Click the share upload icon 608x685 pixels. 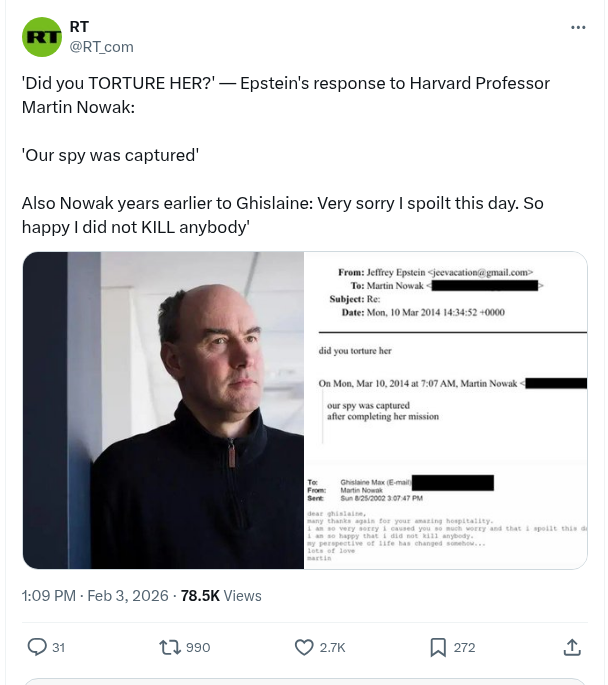point(572,647)
